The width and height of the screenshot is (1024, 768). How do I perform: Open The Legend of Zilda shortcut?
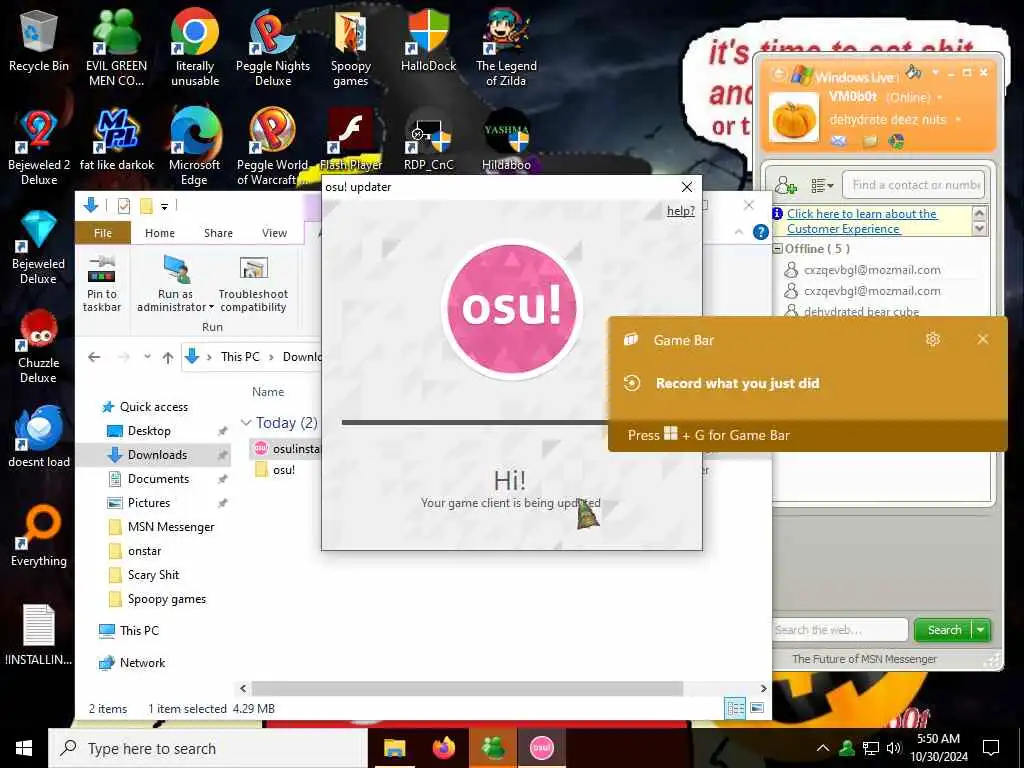click(x=506, y=48)
